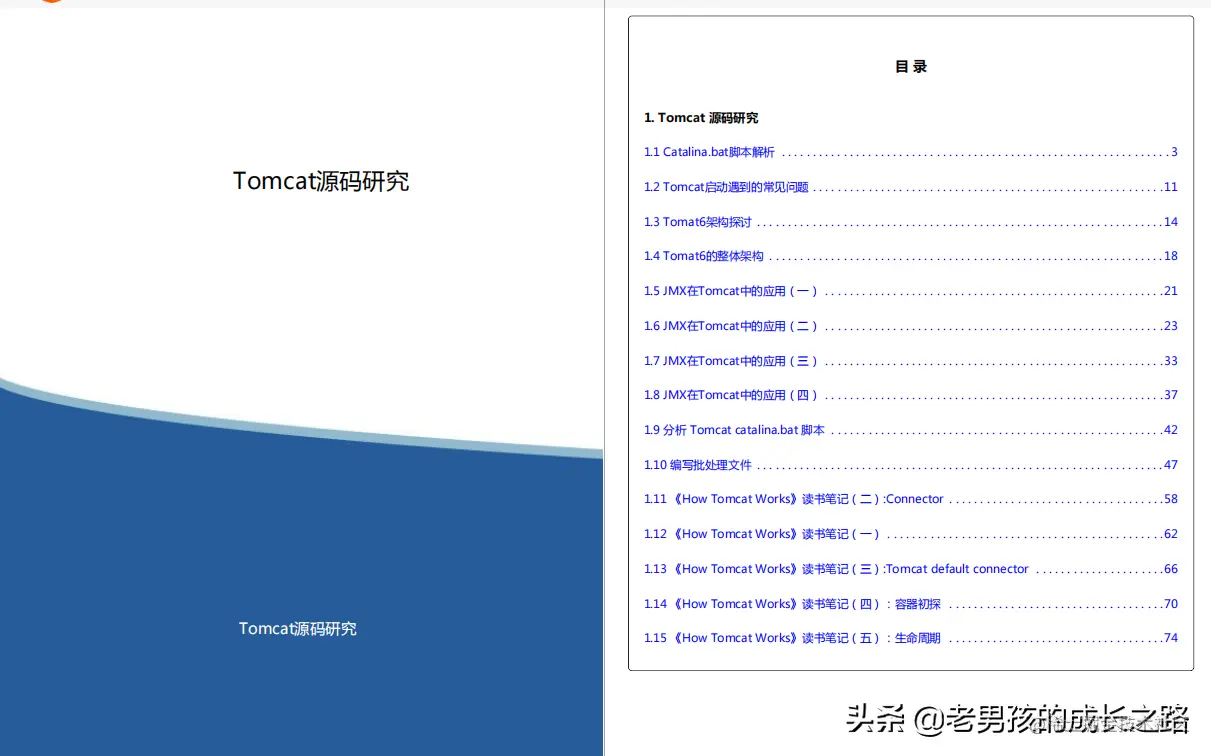Open TOC link 1.15 读书笔记（五）：生命周期
This screenshot has height=756, width=1211.
click(793, 638)
